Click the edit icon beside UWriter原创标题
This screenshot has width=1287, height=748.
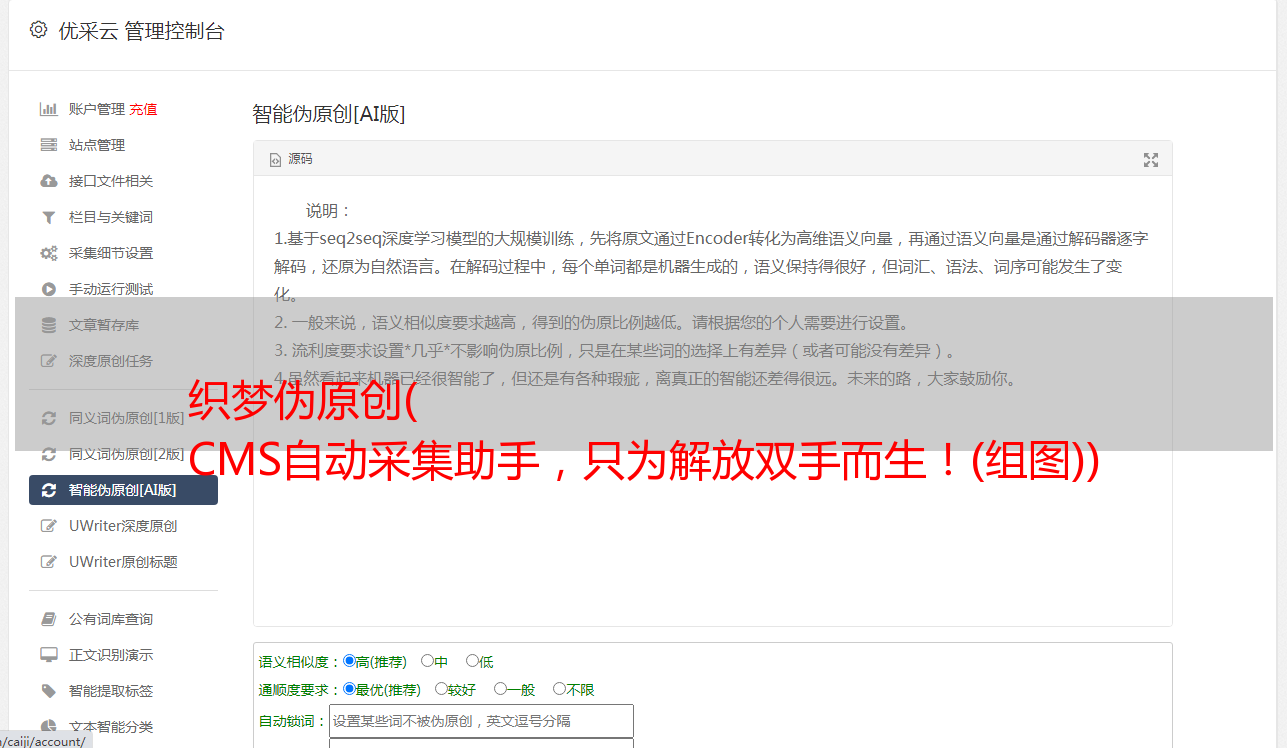[48, 562]
